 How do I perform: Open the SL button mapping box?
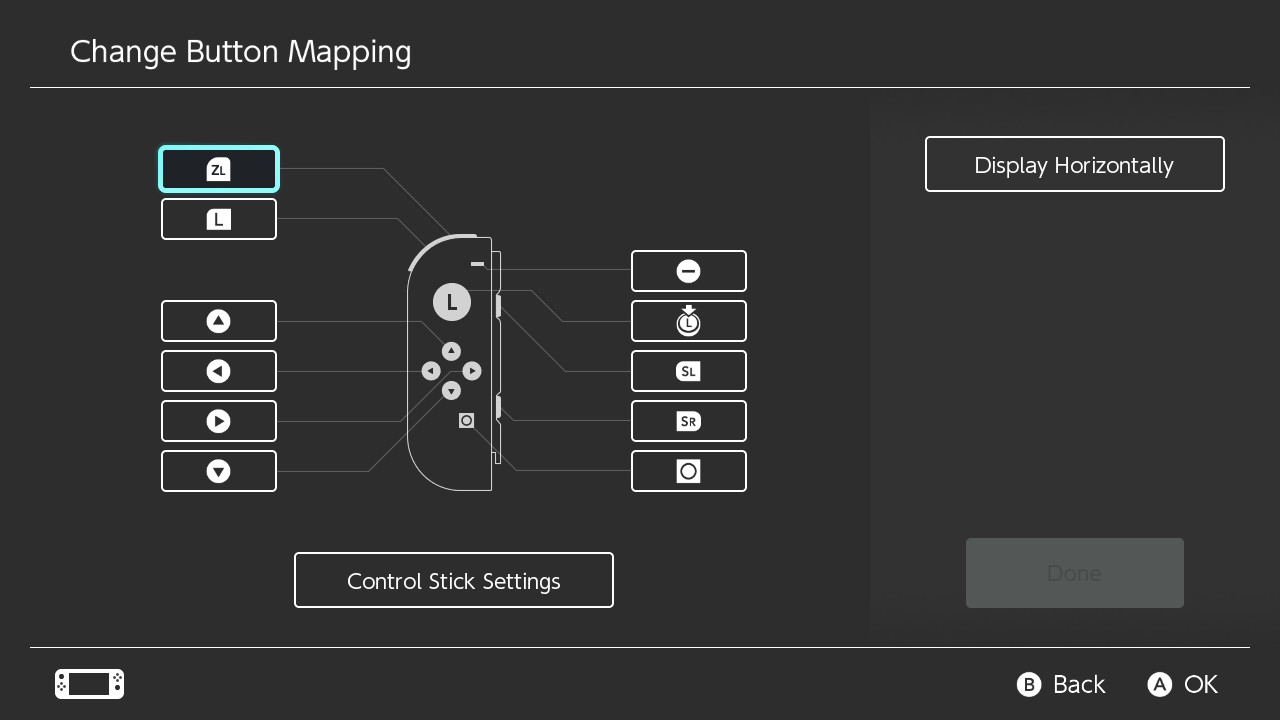pyautogui.click(x=688, y=371)
